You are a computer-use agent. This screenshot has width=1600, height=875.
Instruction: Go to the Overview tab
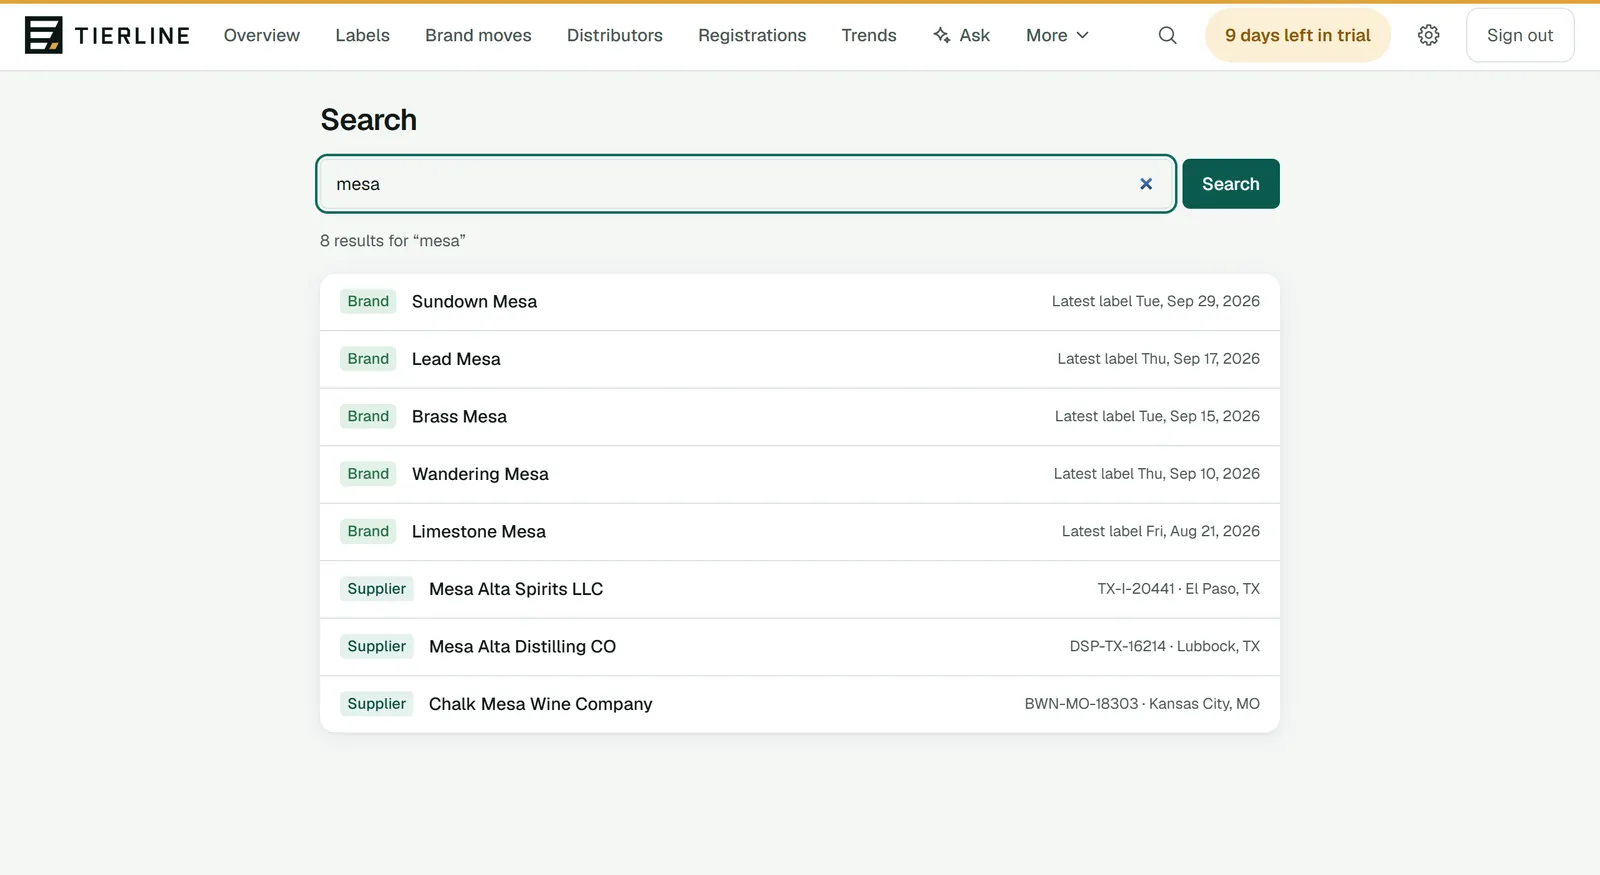[x=262, y=35]
